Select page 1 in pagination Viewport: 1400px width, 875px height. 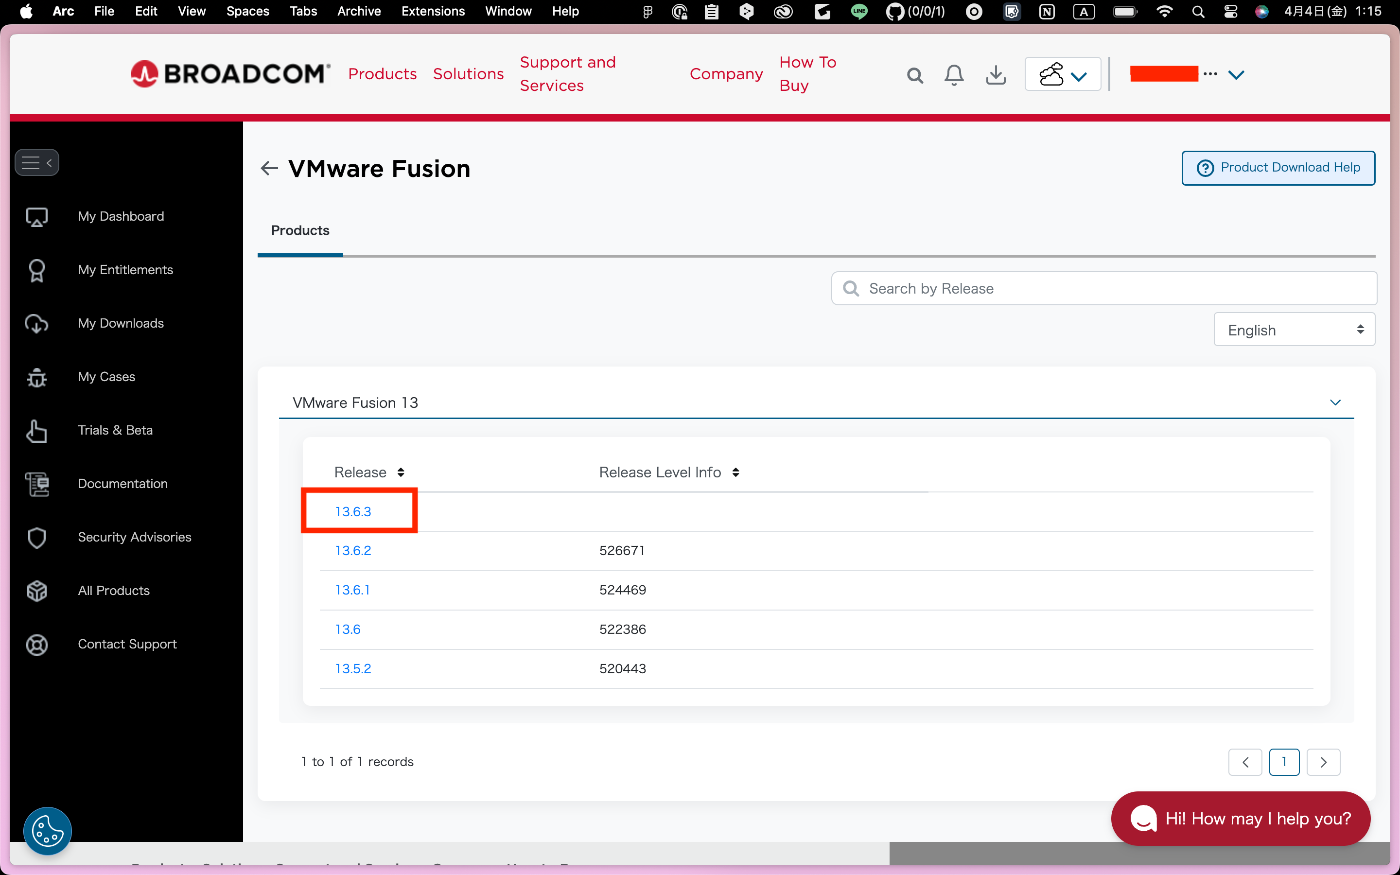1284,762
